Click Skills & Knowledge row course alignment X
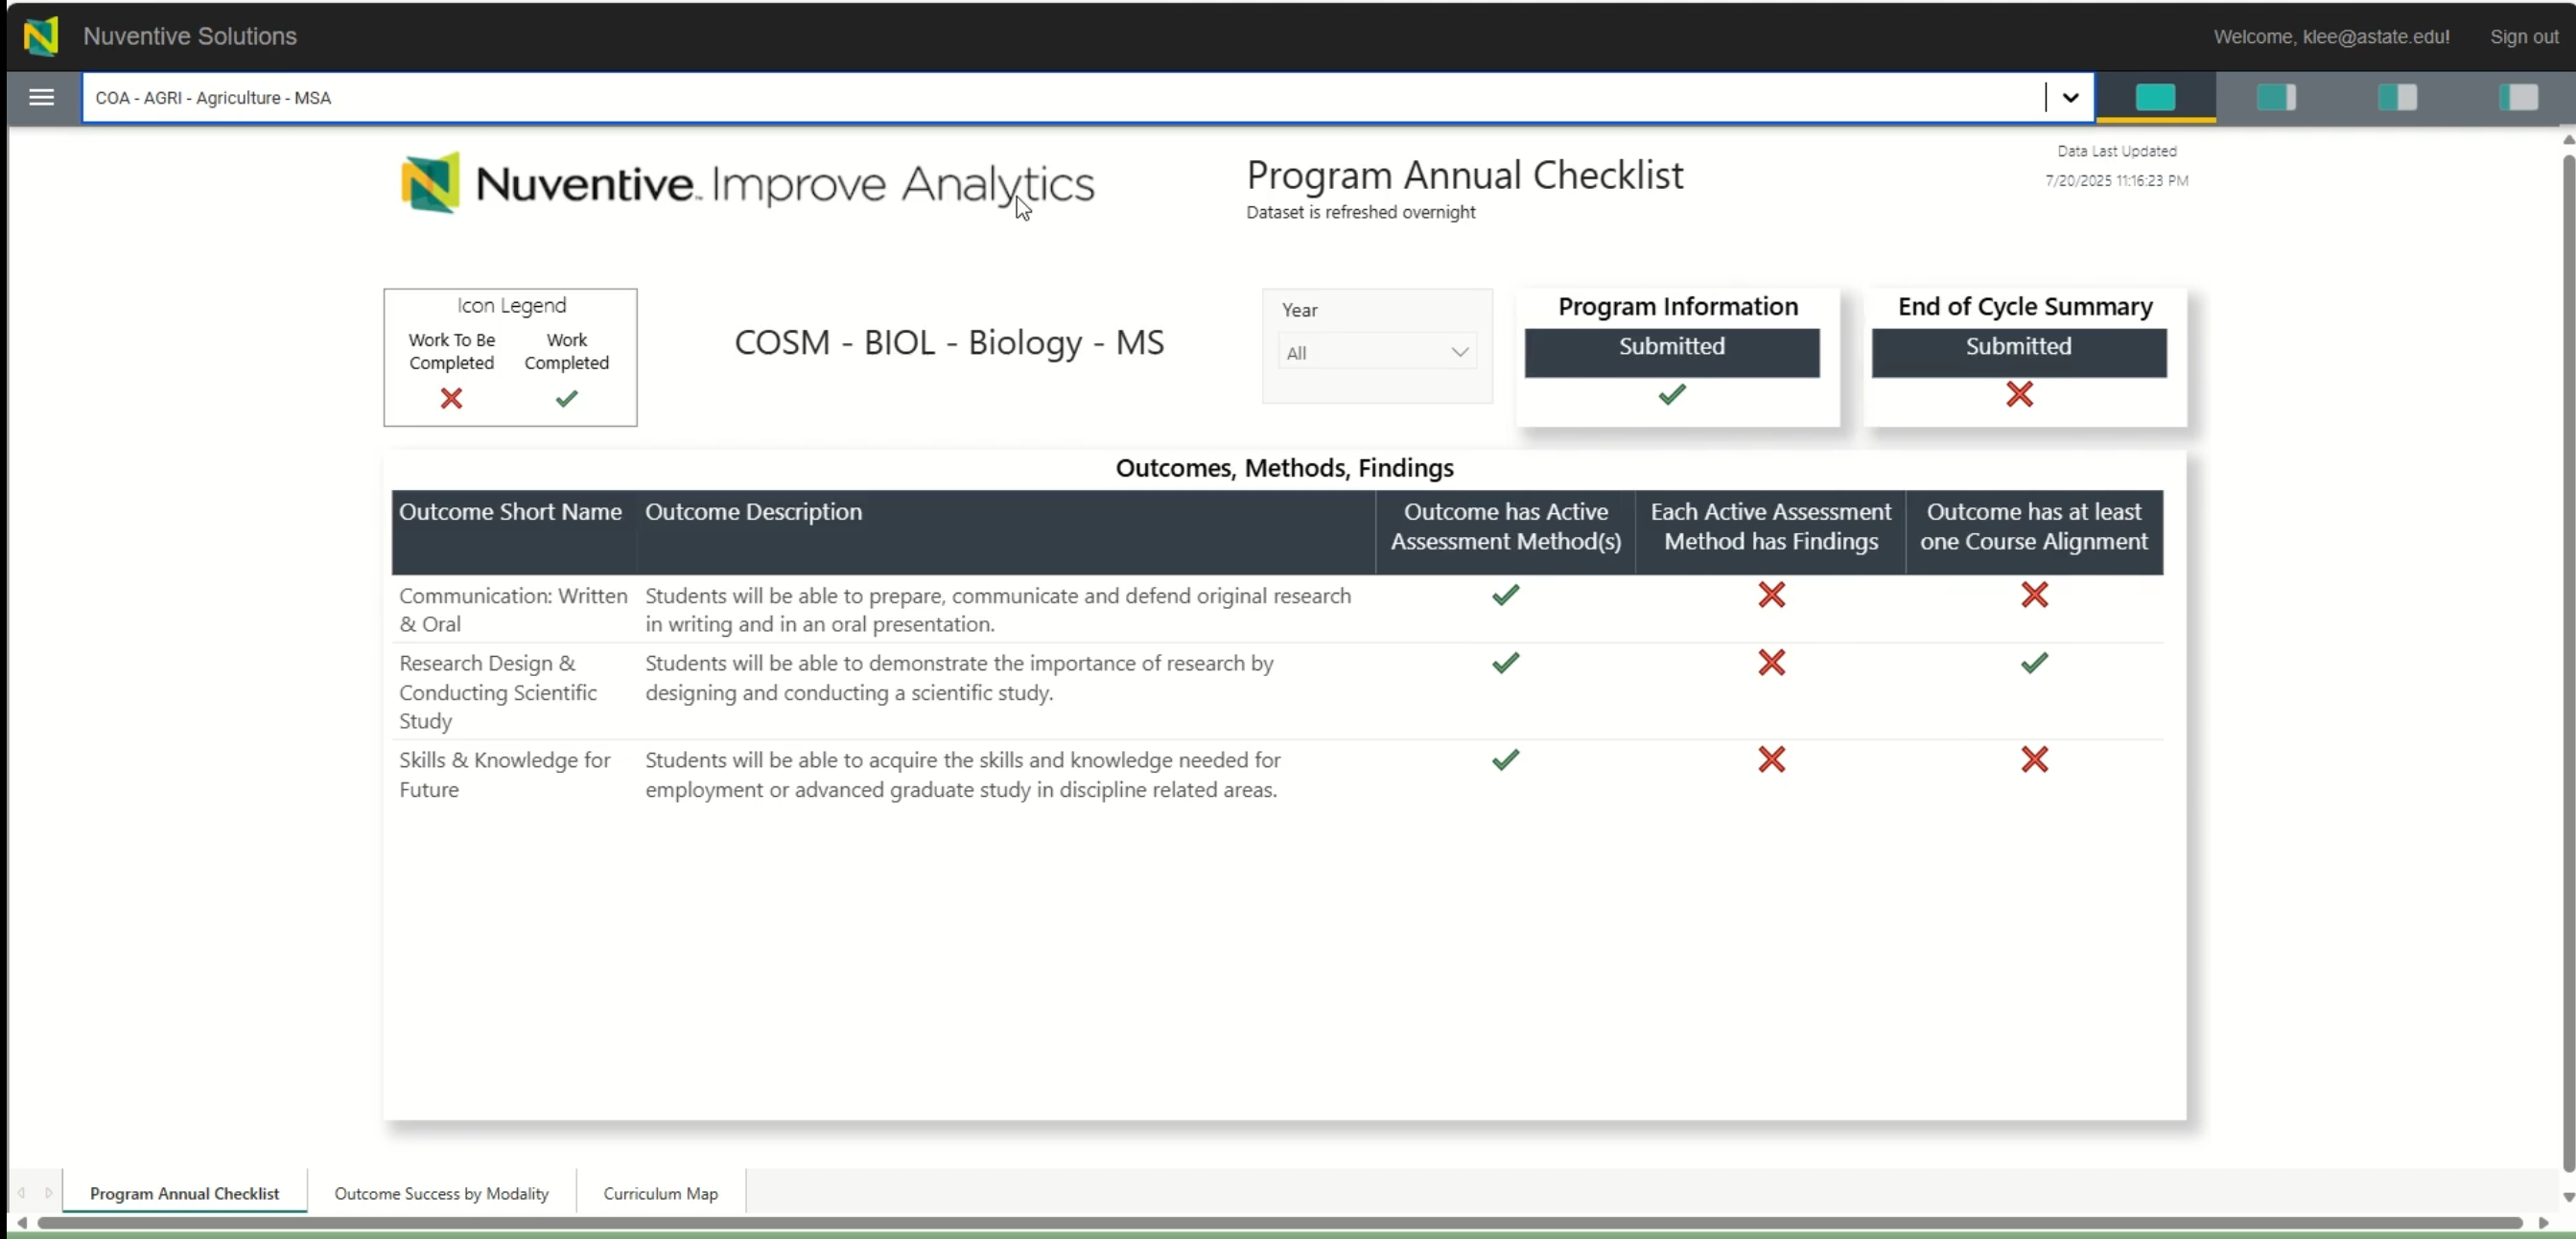Image resolution: width=2576 pixels, height=1239 pixels. tap(2034, 759)
